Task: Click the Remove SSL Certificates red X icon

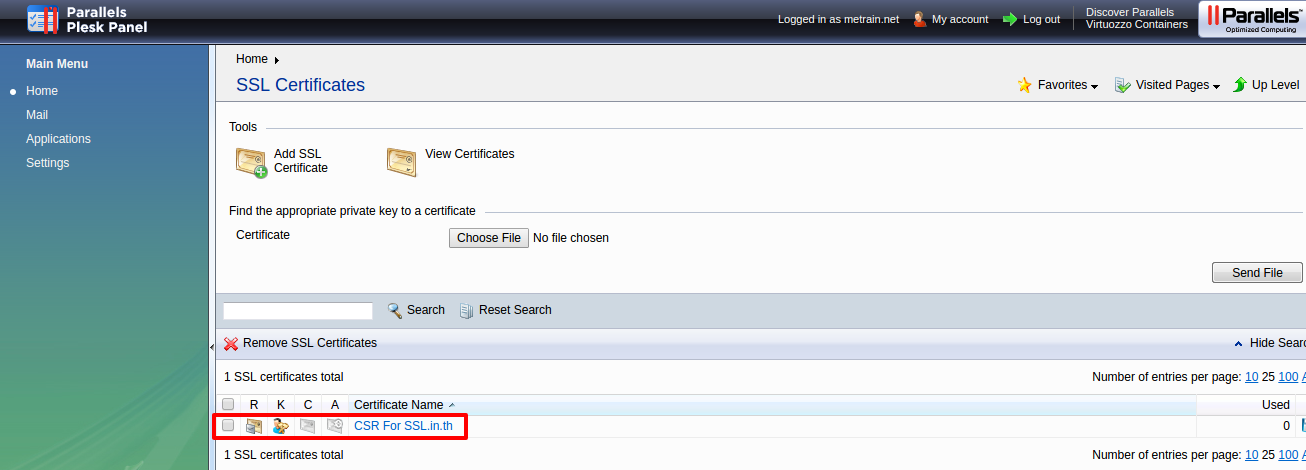Action: (x=231, y=343)
